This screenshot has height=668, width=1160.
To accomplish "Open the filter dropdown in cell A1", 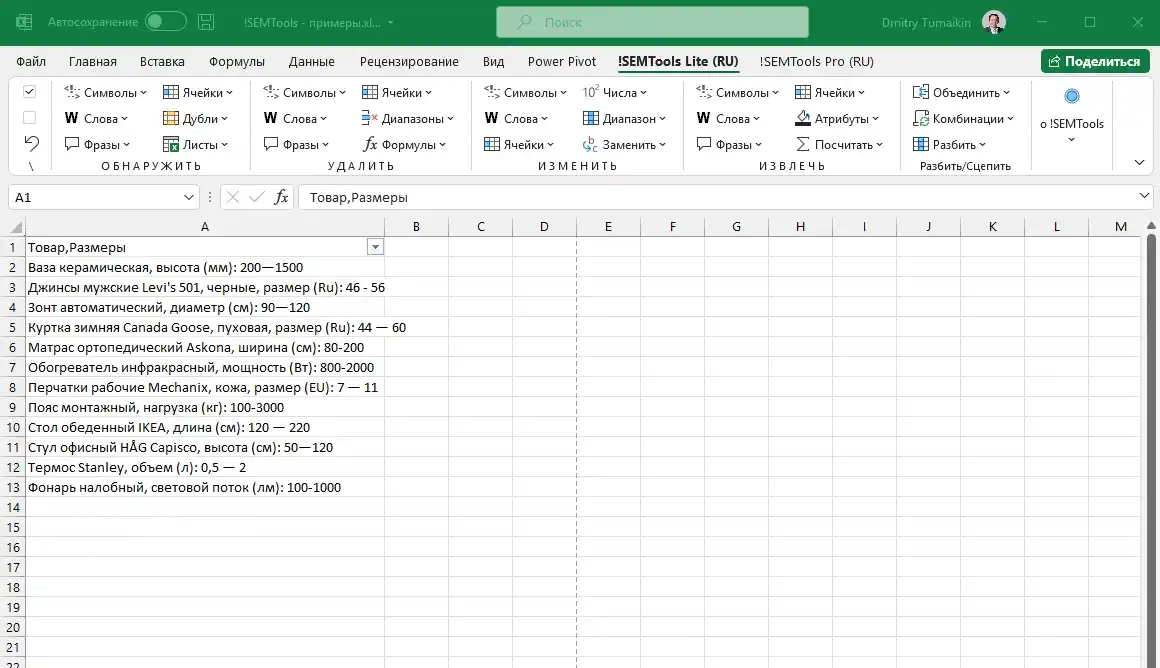I will [375, 247].
